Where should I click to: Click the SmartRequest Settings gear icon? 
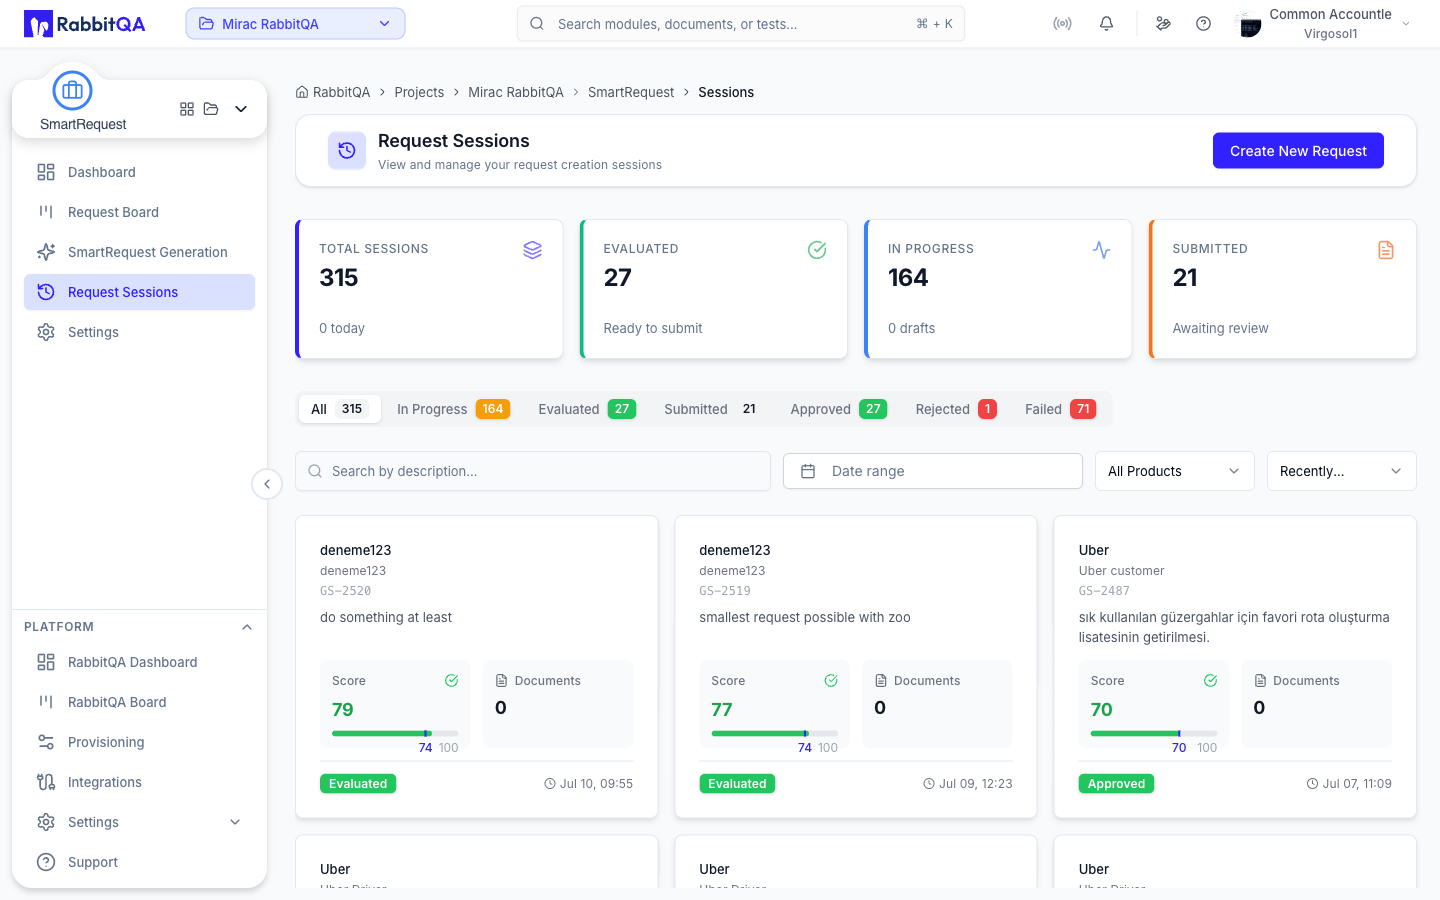(x=46, y=332)
